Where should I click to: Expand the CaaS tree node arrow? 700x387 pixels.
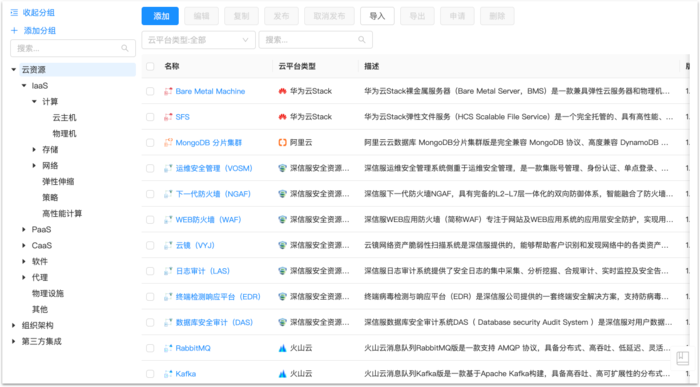coord(24,246)
